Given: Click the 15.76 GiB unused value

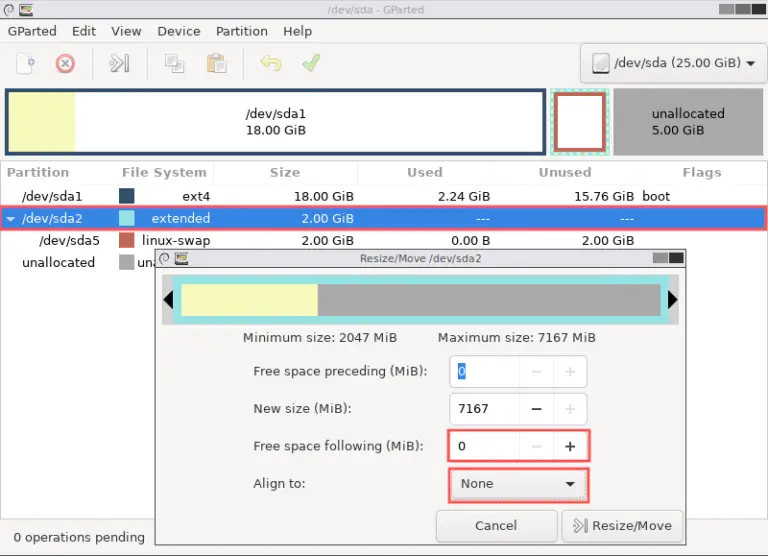Looking at the screenshot, I should [604, 196].
